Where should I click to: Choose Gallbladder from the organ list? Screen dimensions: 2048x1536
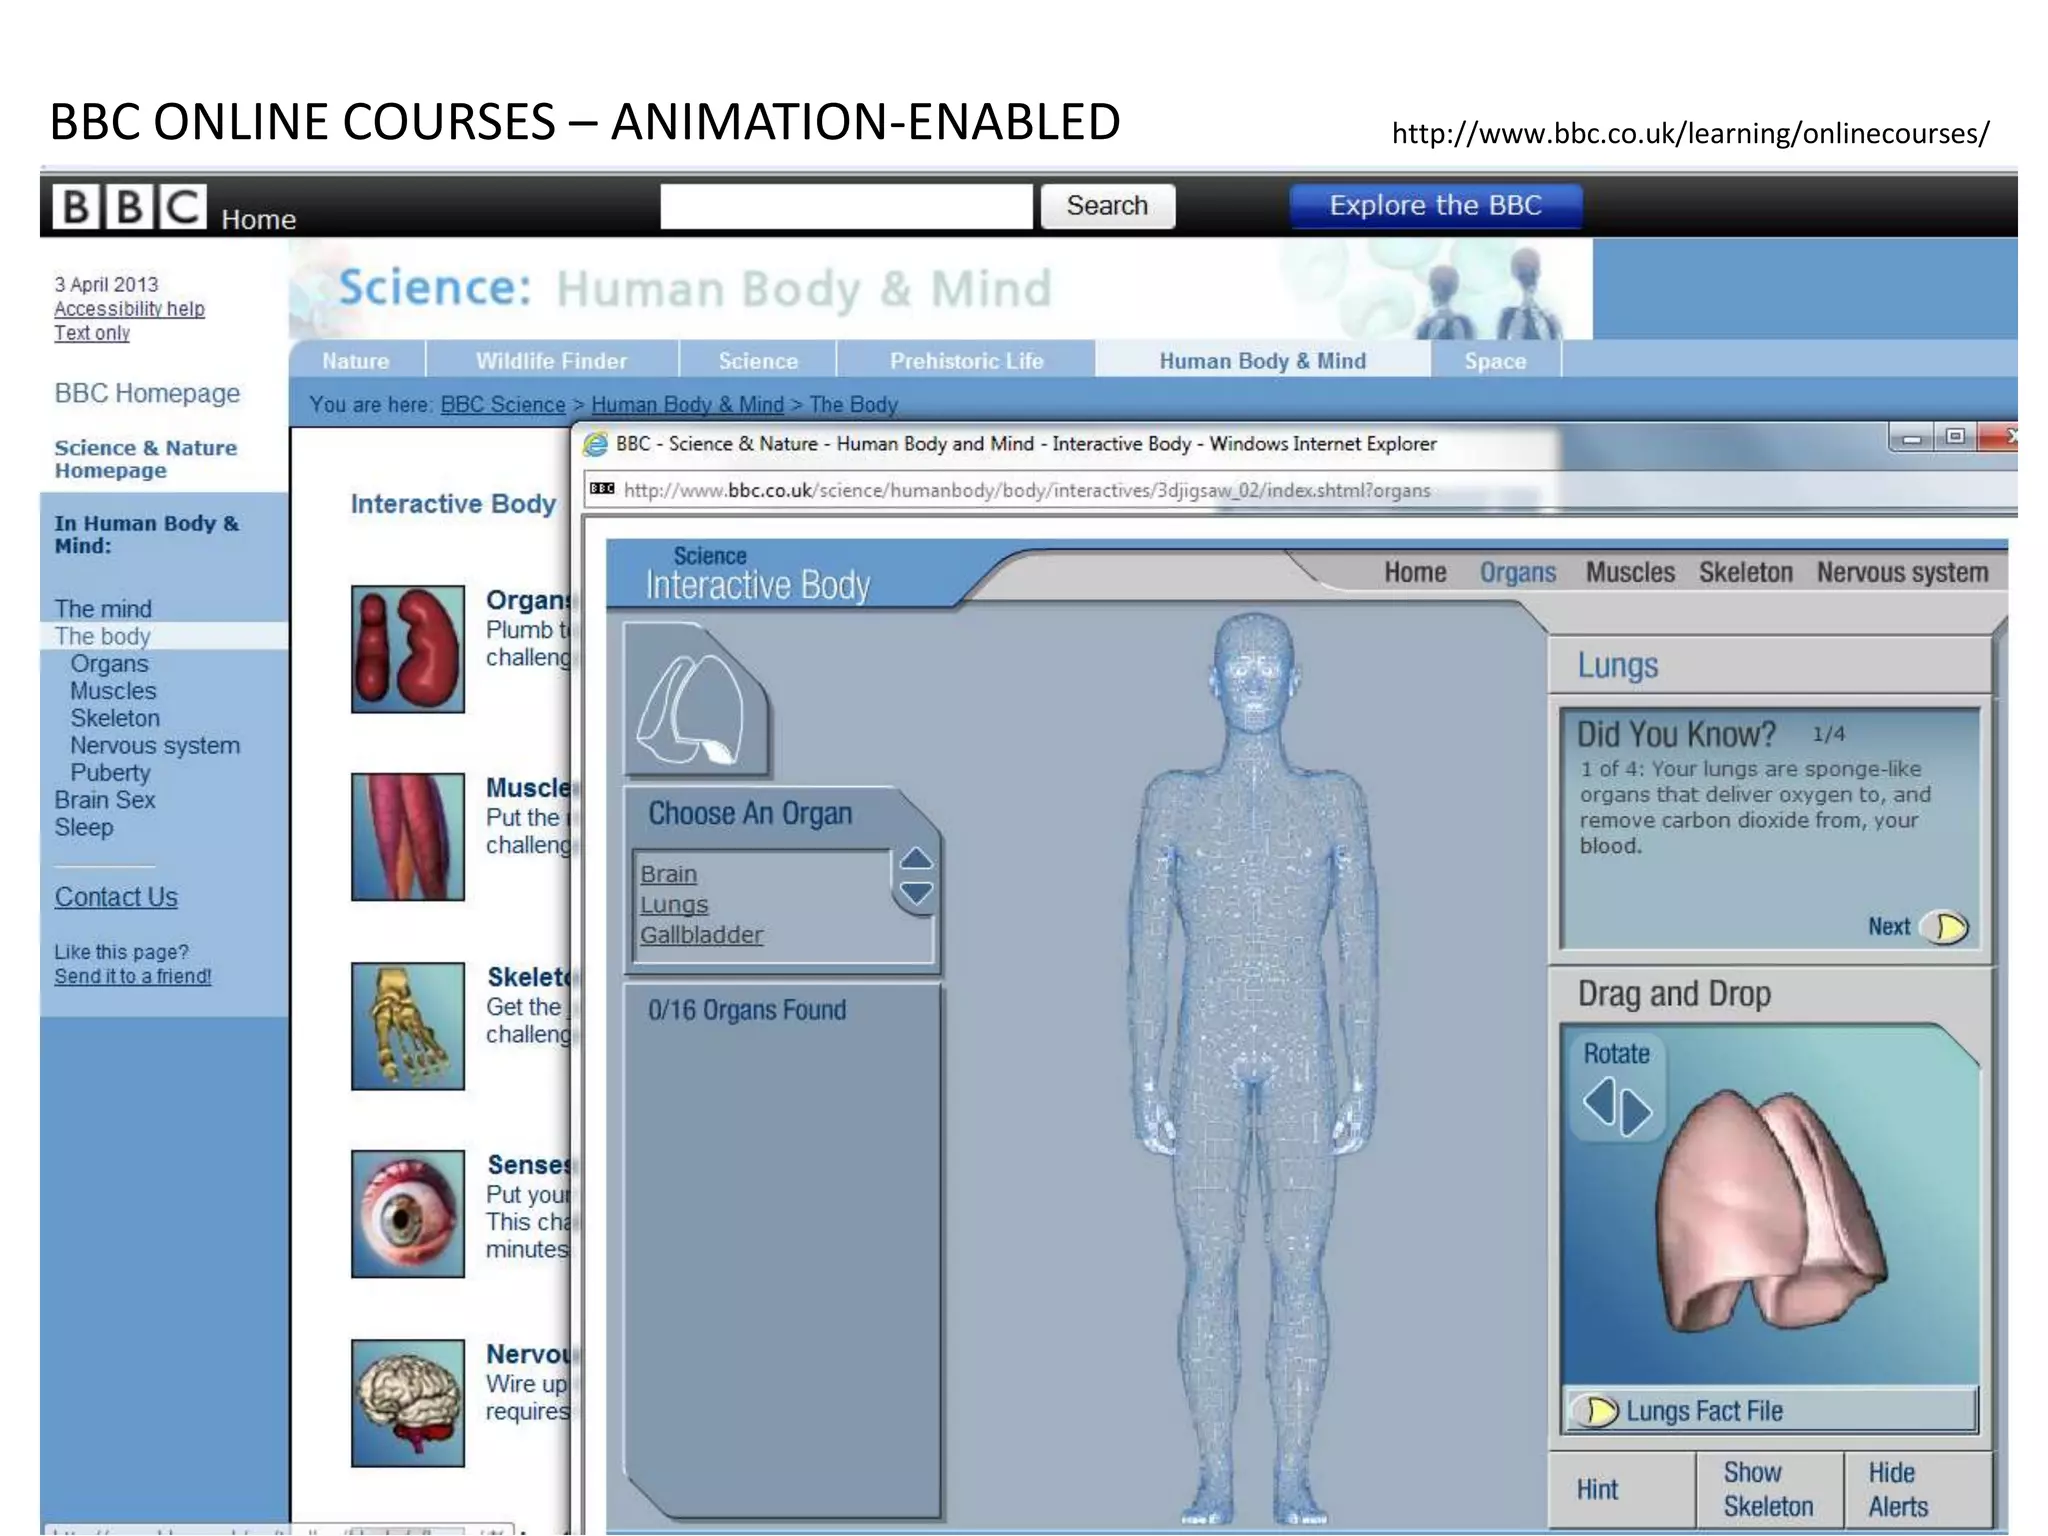coord(701,935)
